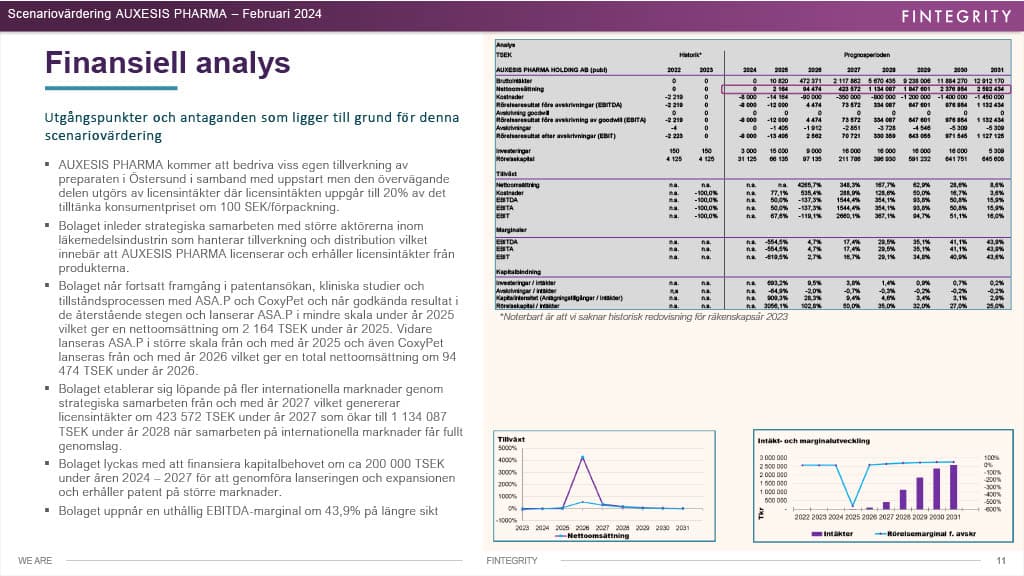
Task: Click the bullet starting "Bolaget lyckas med att finansiera"
Action: click(x=257, y=478)
